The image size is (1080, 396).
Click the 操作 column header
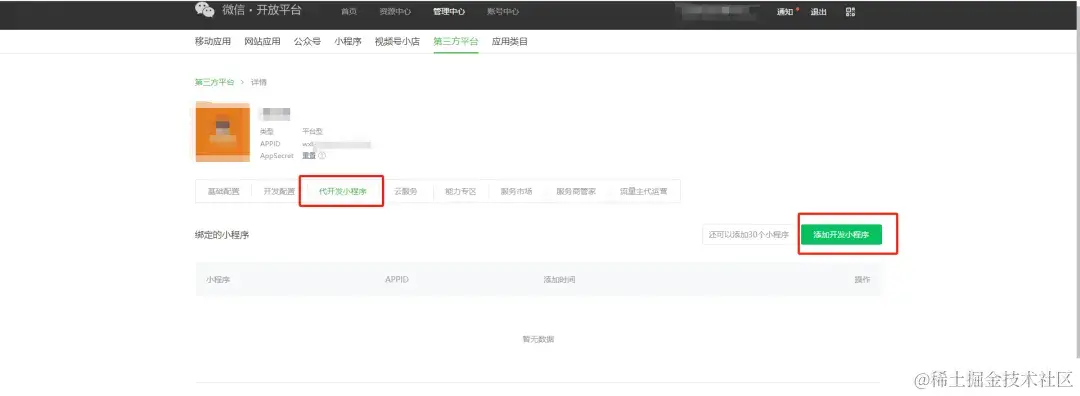(862, 280)
